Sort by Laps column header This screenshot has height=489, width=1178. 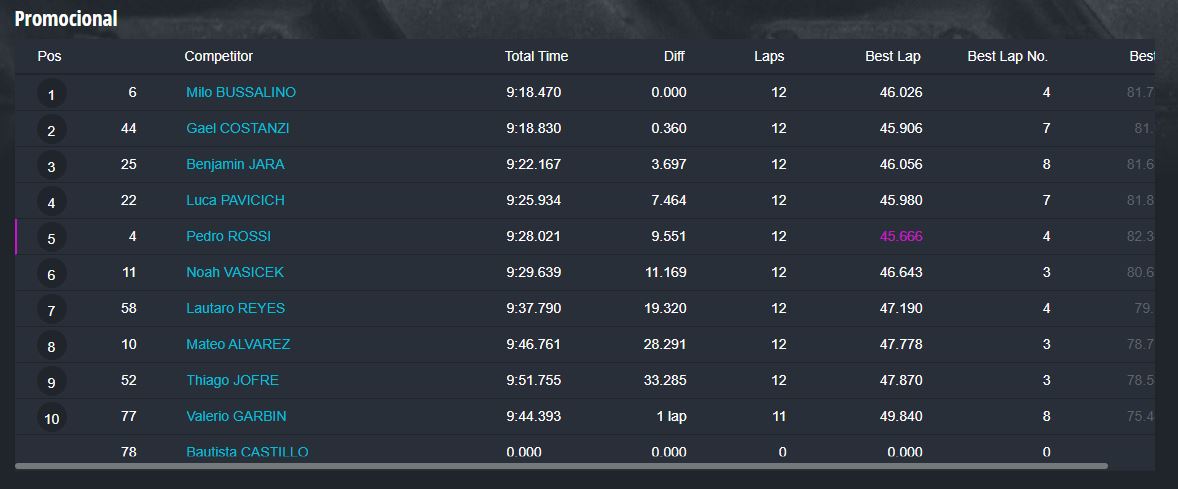[769, 56]
